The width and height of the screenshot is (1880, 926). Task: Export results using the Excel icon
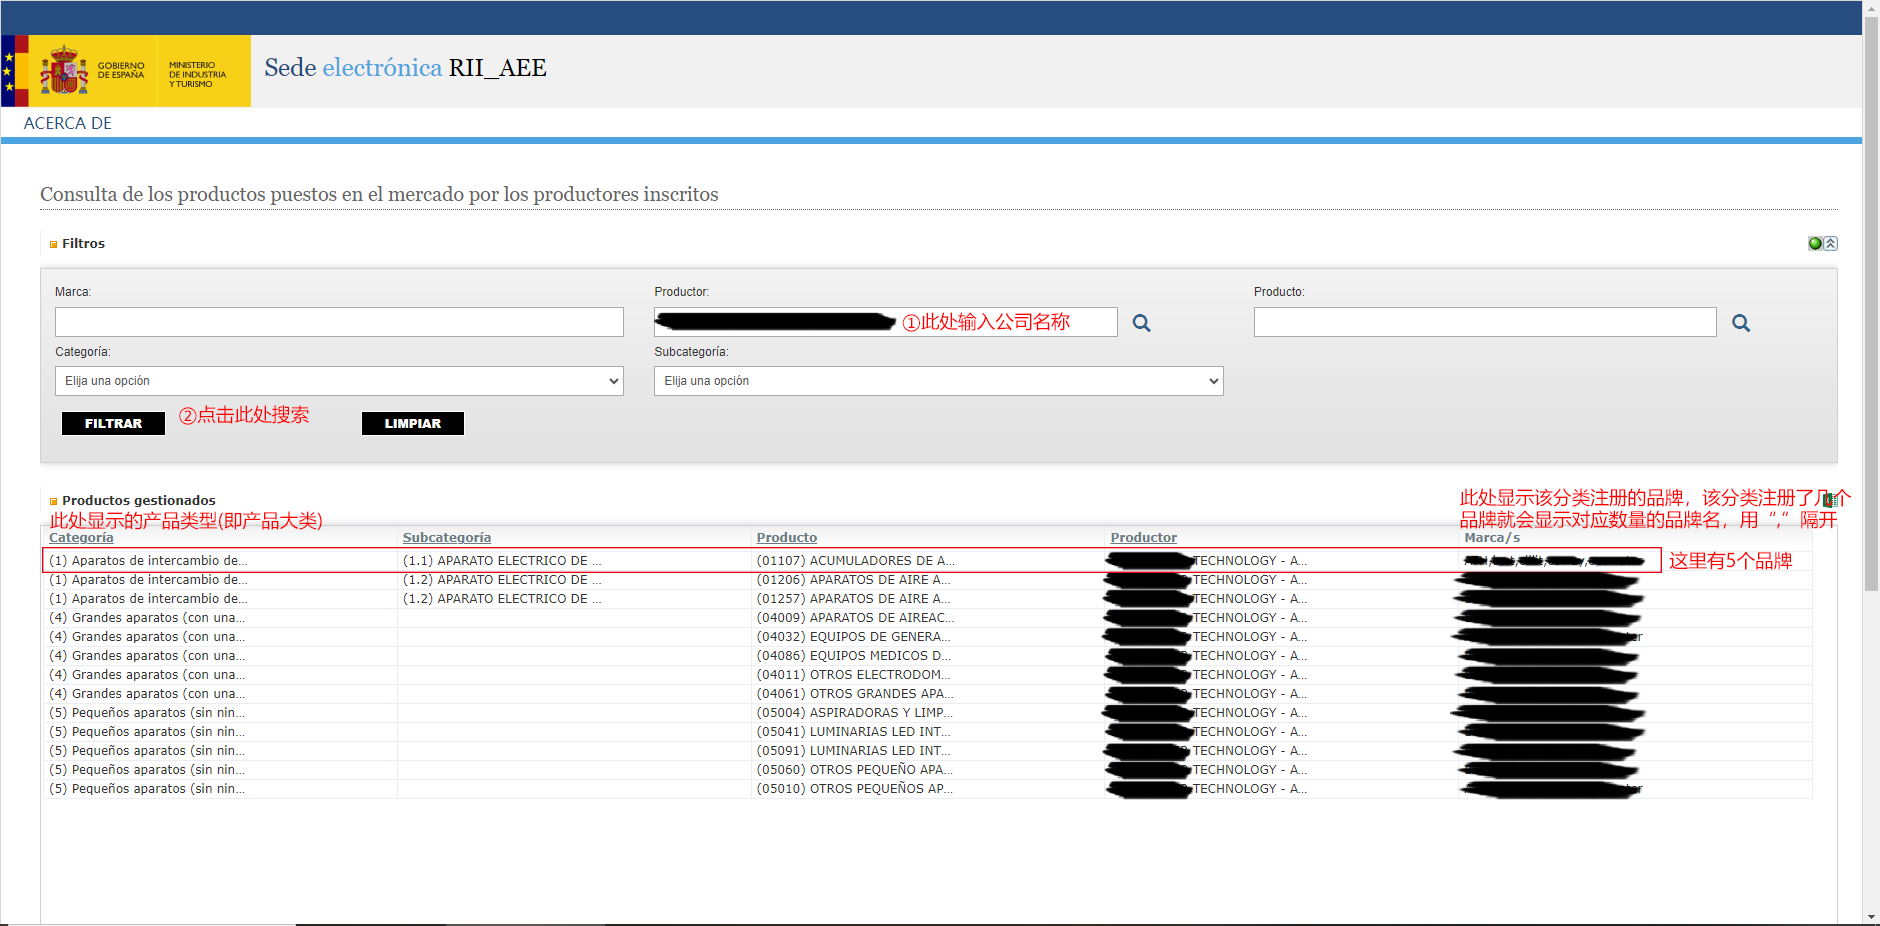tap(1828, 500)
